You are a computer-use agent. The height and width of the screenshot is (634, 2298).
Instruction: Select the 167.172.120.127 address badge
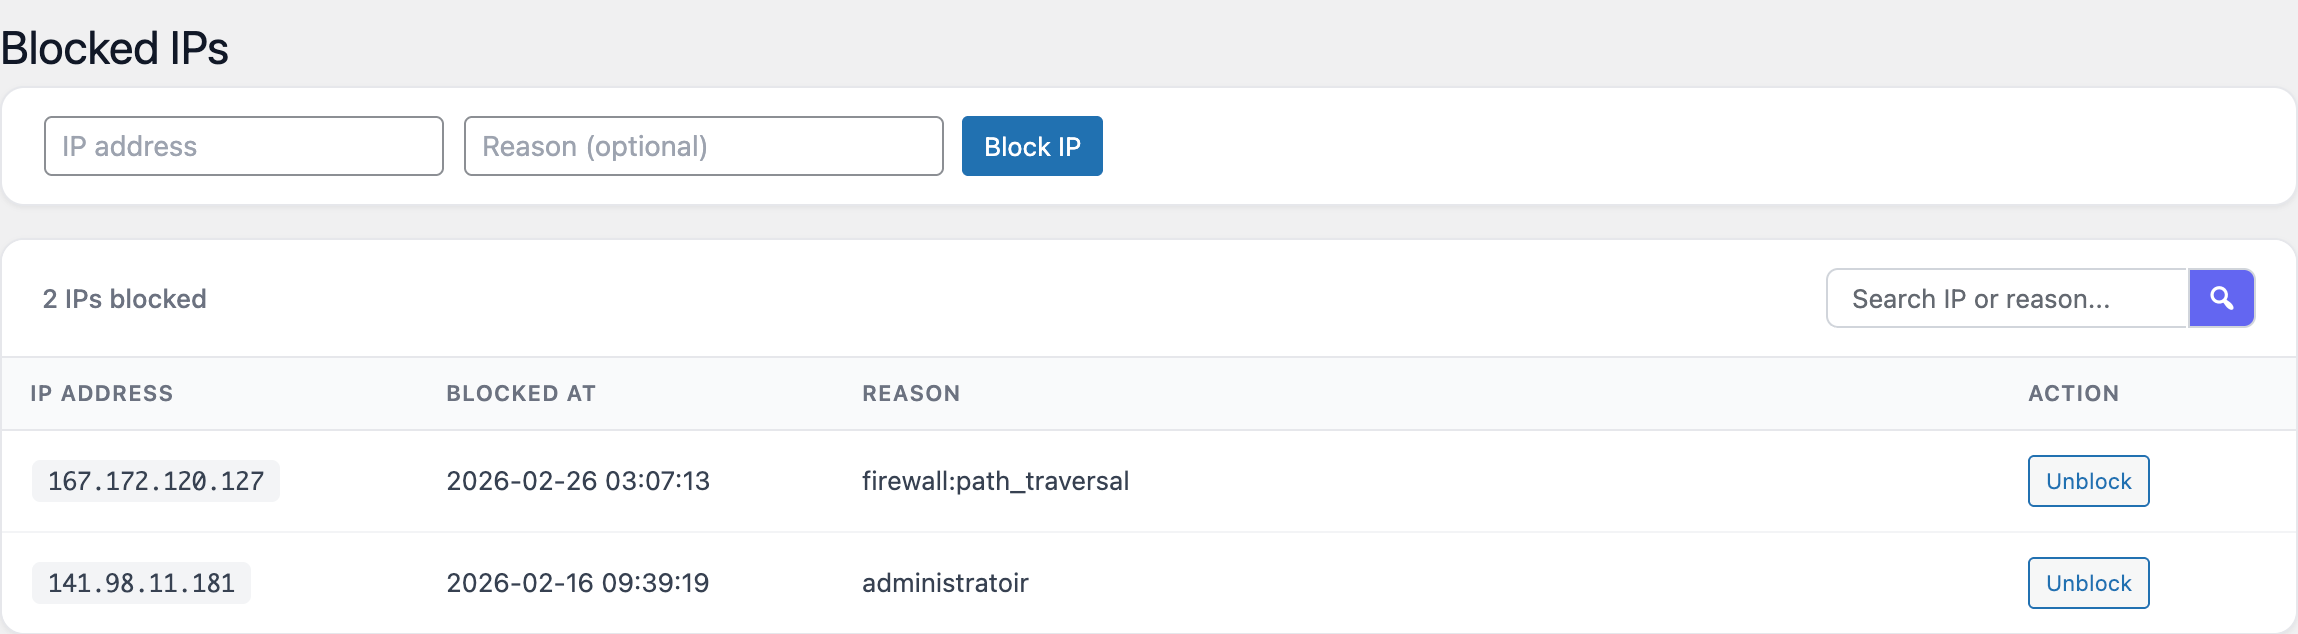[x=156, y=481]
